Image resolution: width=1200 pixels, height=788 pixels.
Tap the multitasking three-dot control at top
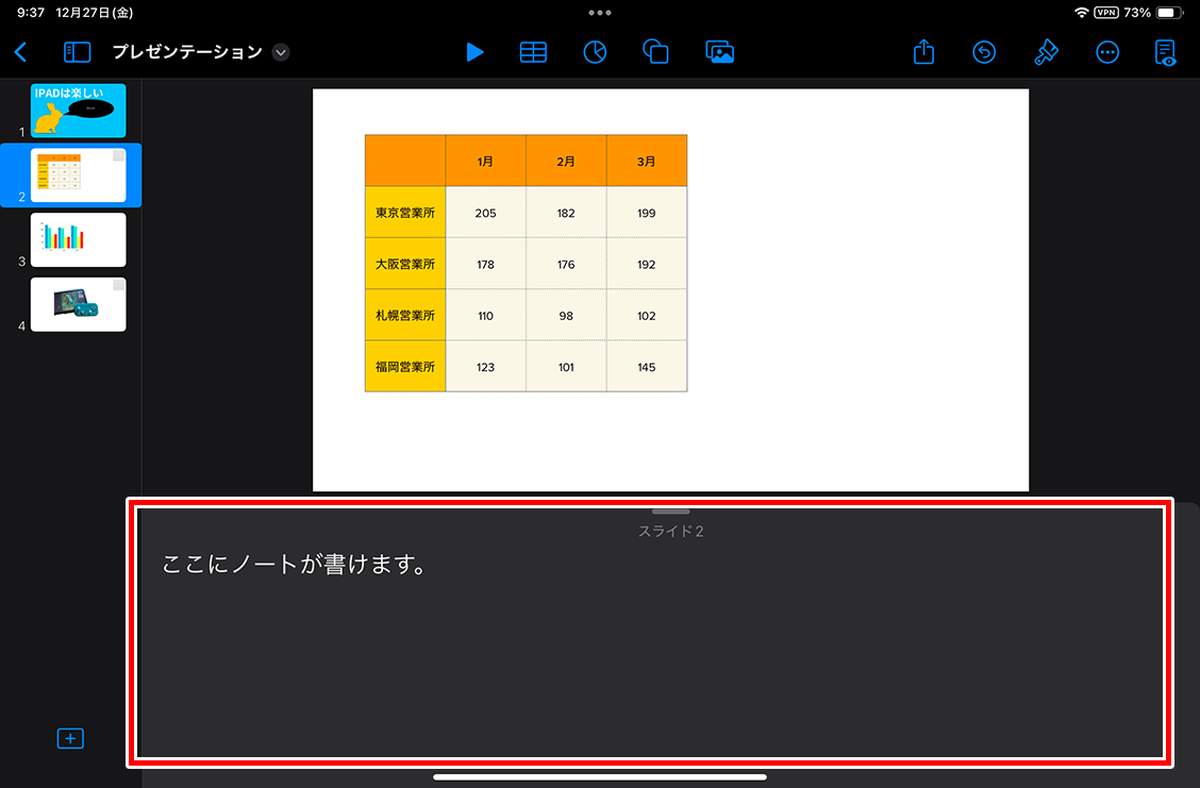(600, 12)
